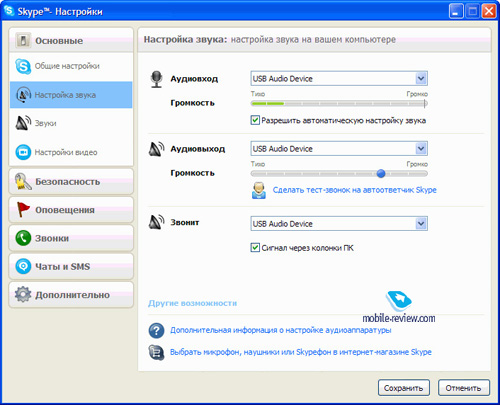Click the green phone icon for Звонки
The height and width of the screenshot is (405, 500).
pos(23,238)
